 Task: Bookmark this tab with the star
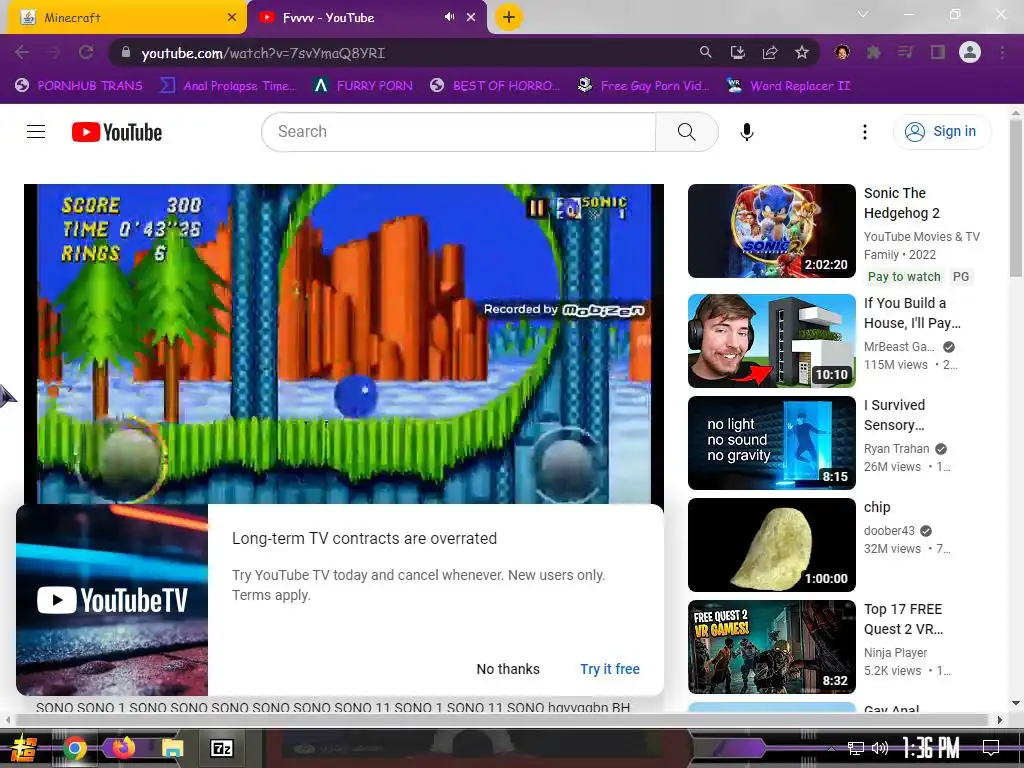pos(802,52)
